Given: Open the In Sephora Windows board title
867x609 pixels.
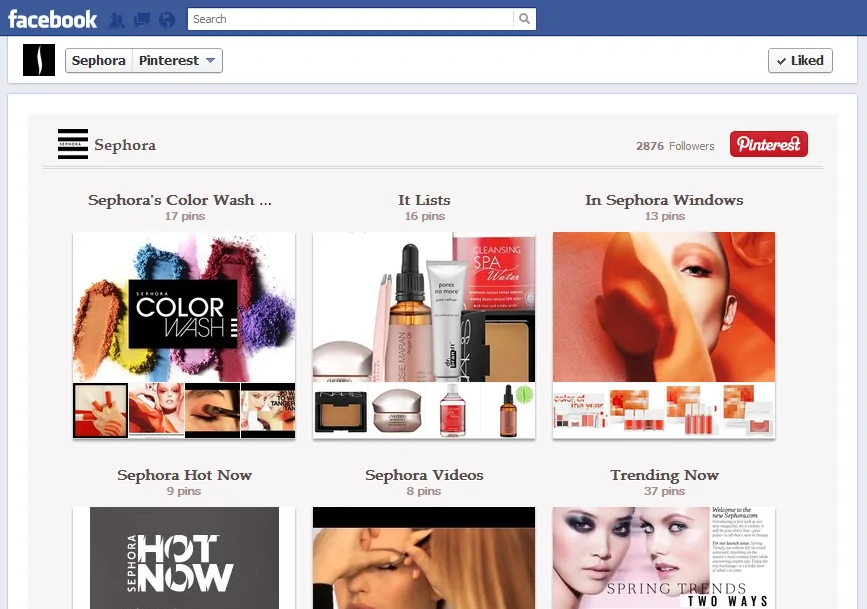Looking at the screenshot, I should tap(664, 200).
